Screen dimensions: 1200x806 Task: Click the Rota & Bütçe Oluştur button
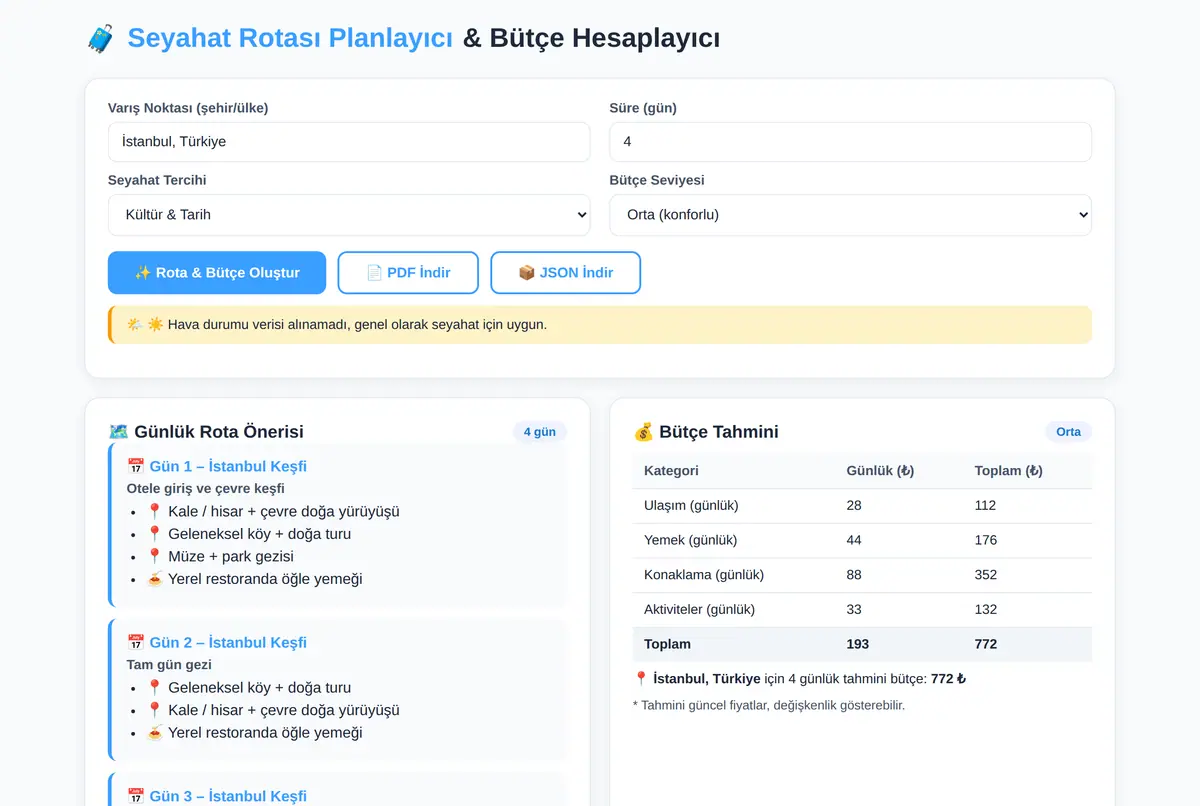[x=217, y=273]
